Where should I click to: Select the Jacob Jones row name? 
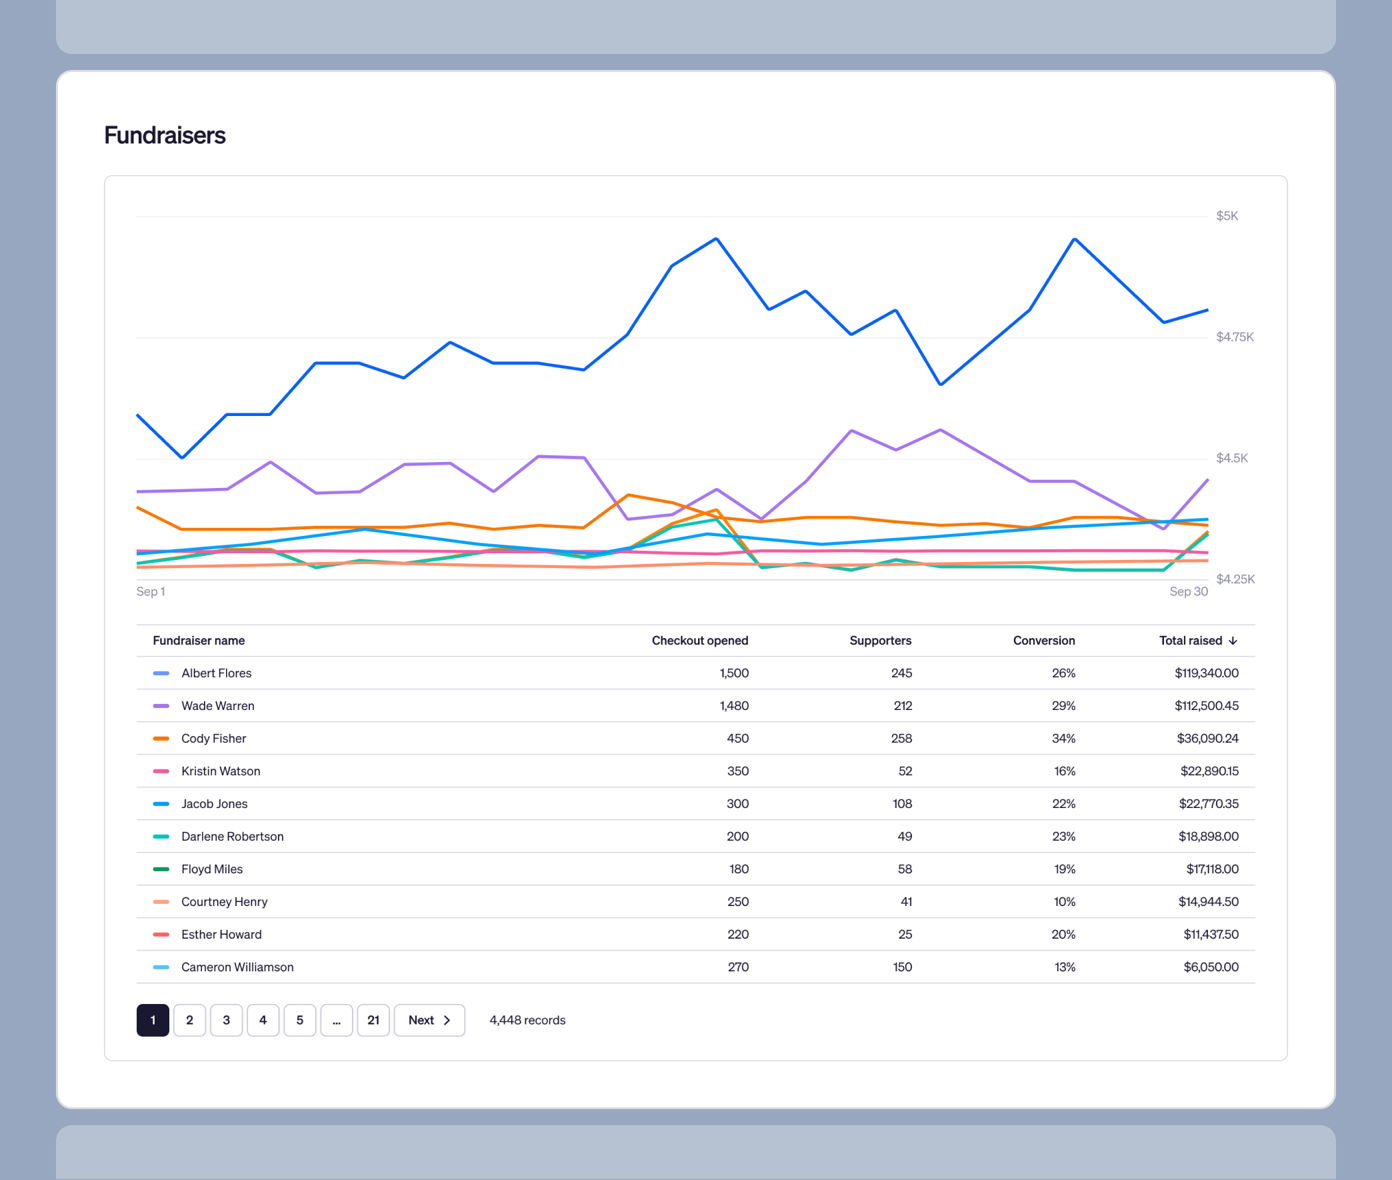(214, 804)
